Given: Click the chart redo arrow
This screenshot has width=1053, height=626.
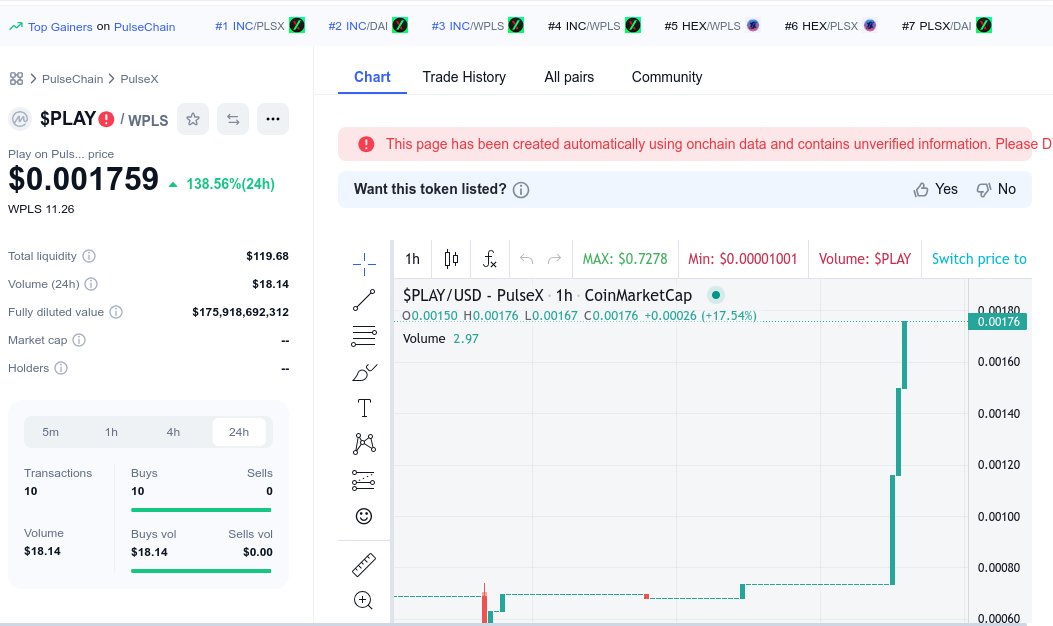Looking at the screenshot, I should [x=554, y=259].
